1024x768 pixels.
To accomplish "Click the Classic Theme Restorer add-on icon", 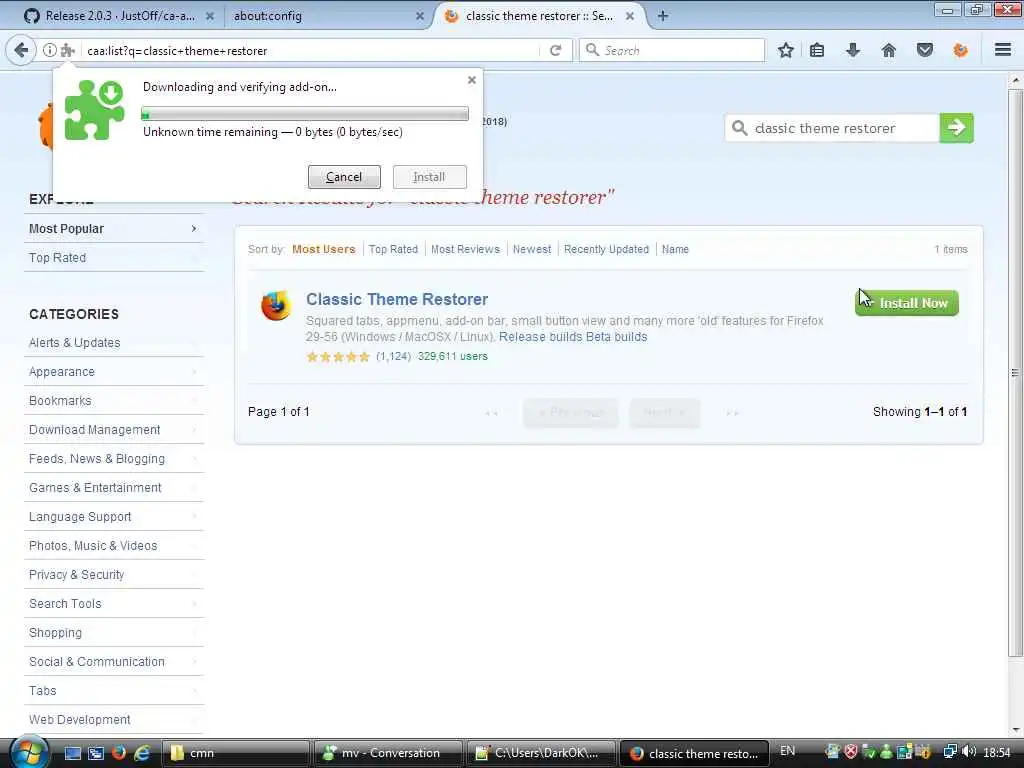I will (x=276, y=306).
